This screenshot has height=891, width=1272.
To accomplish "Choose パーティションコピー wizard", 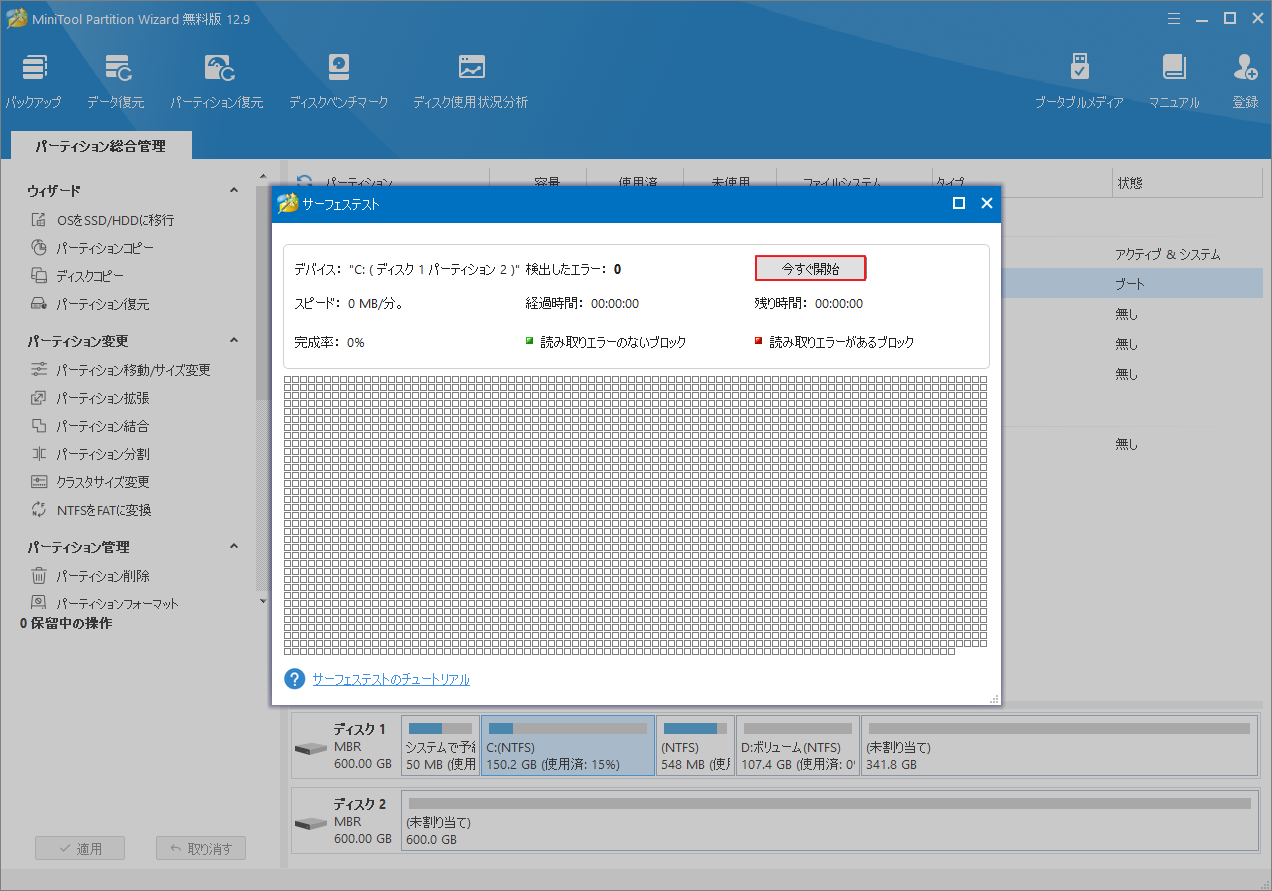I will pyautogui.click(x=93, y=248).
